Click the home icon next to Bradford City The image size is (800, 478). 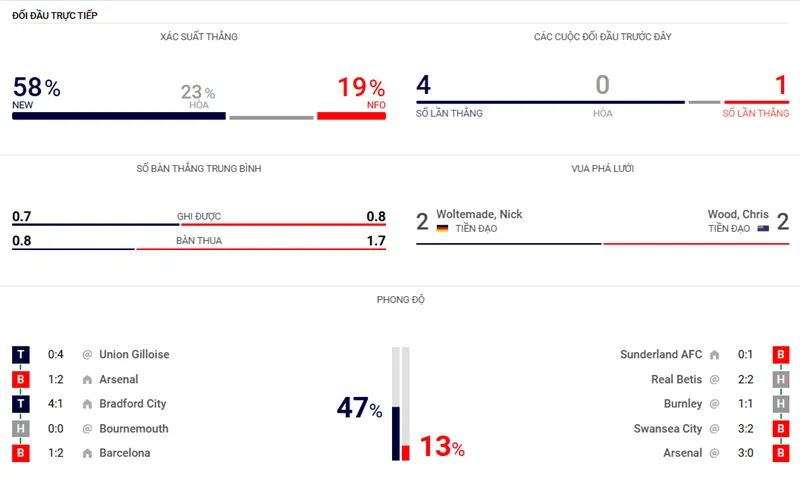(87, 404)
